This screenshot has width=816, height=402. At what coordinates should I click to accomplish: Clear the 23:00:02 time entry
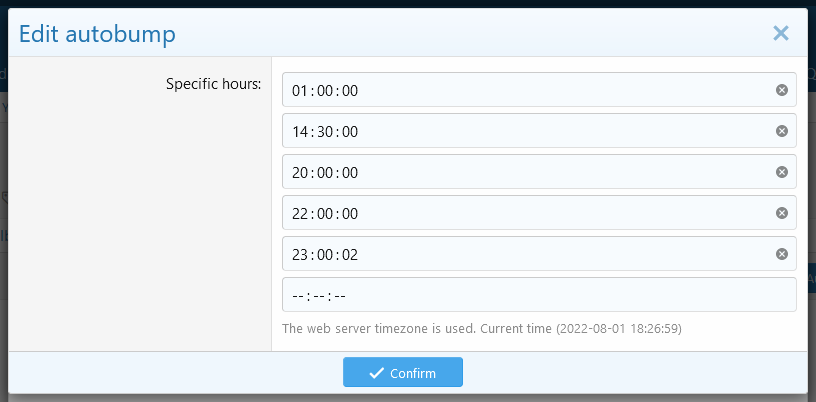pos(782,254)
